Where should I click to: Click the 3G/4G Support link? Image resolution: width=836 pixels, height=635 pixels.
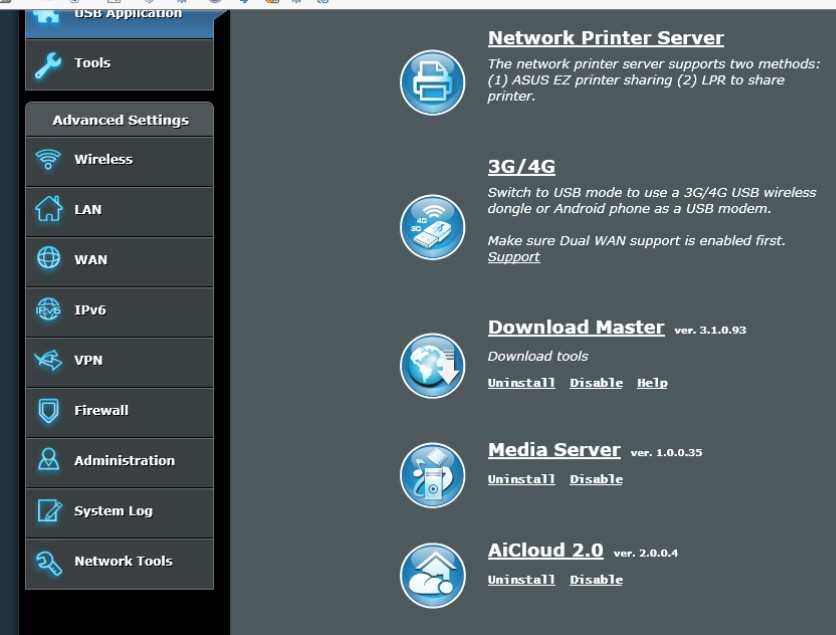[x=513, y=257]
